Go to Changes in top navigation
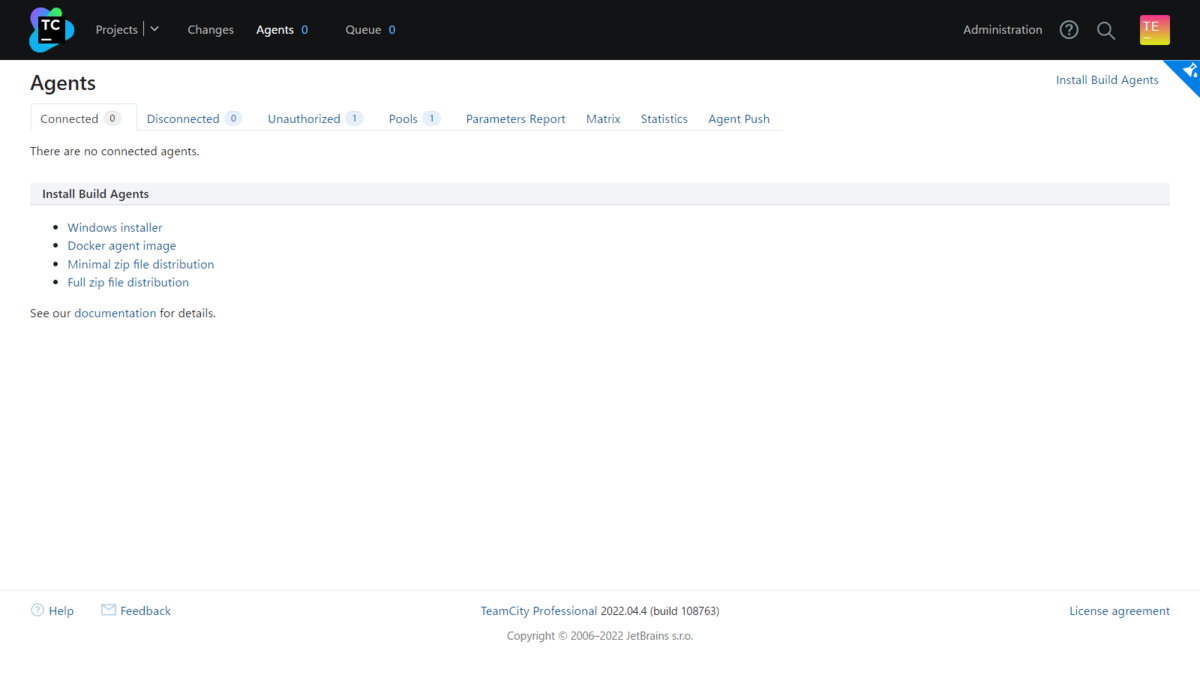This screenshot has height=675, width=1200. pos(210,30)
